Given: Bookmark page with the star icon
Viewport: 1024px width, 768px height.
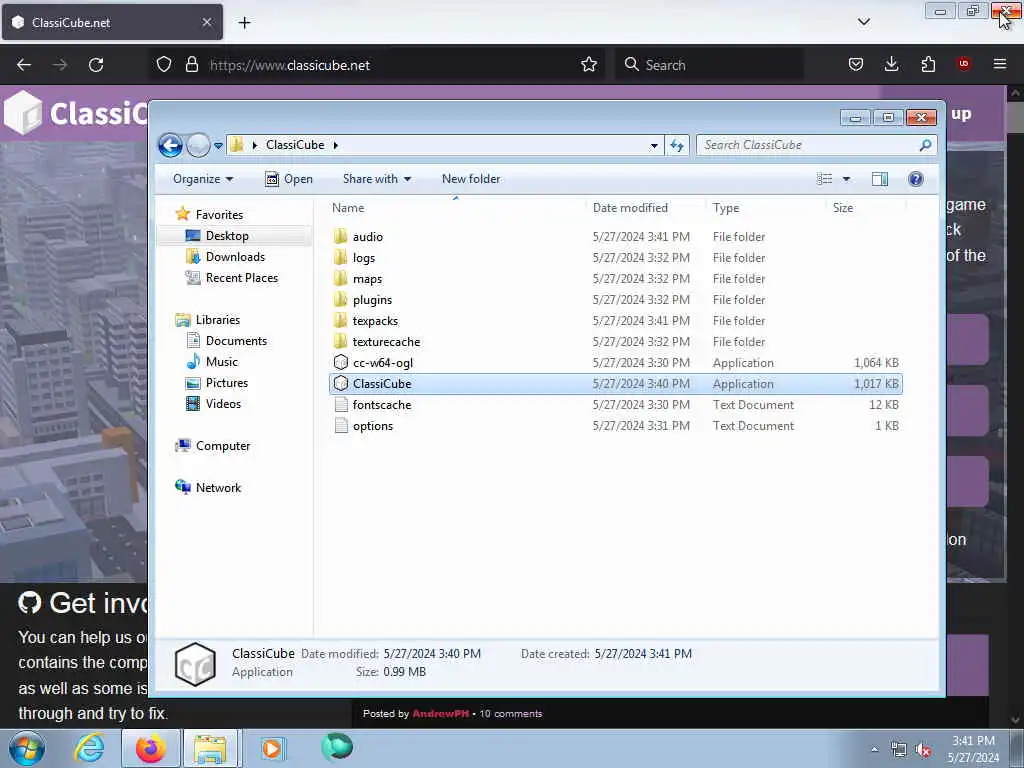Looking at the screenshot, I should coord(588,64).
